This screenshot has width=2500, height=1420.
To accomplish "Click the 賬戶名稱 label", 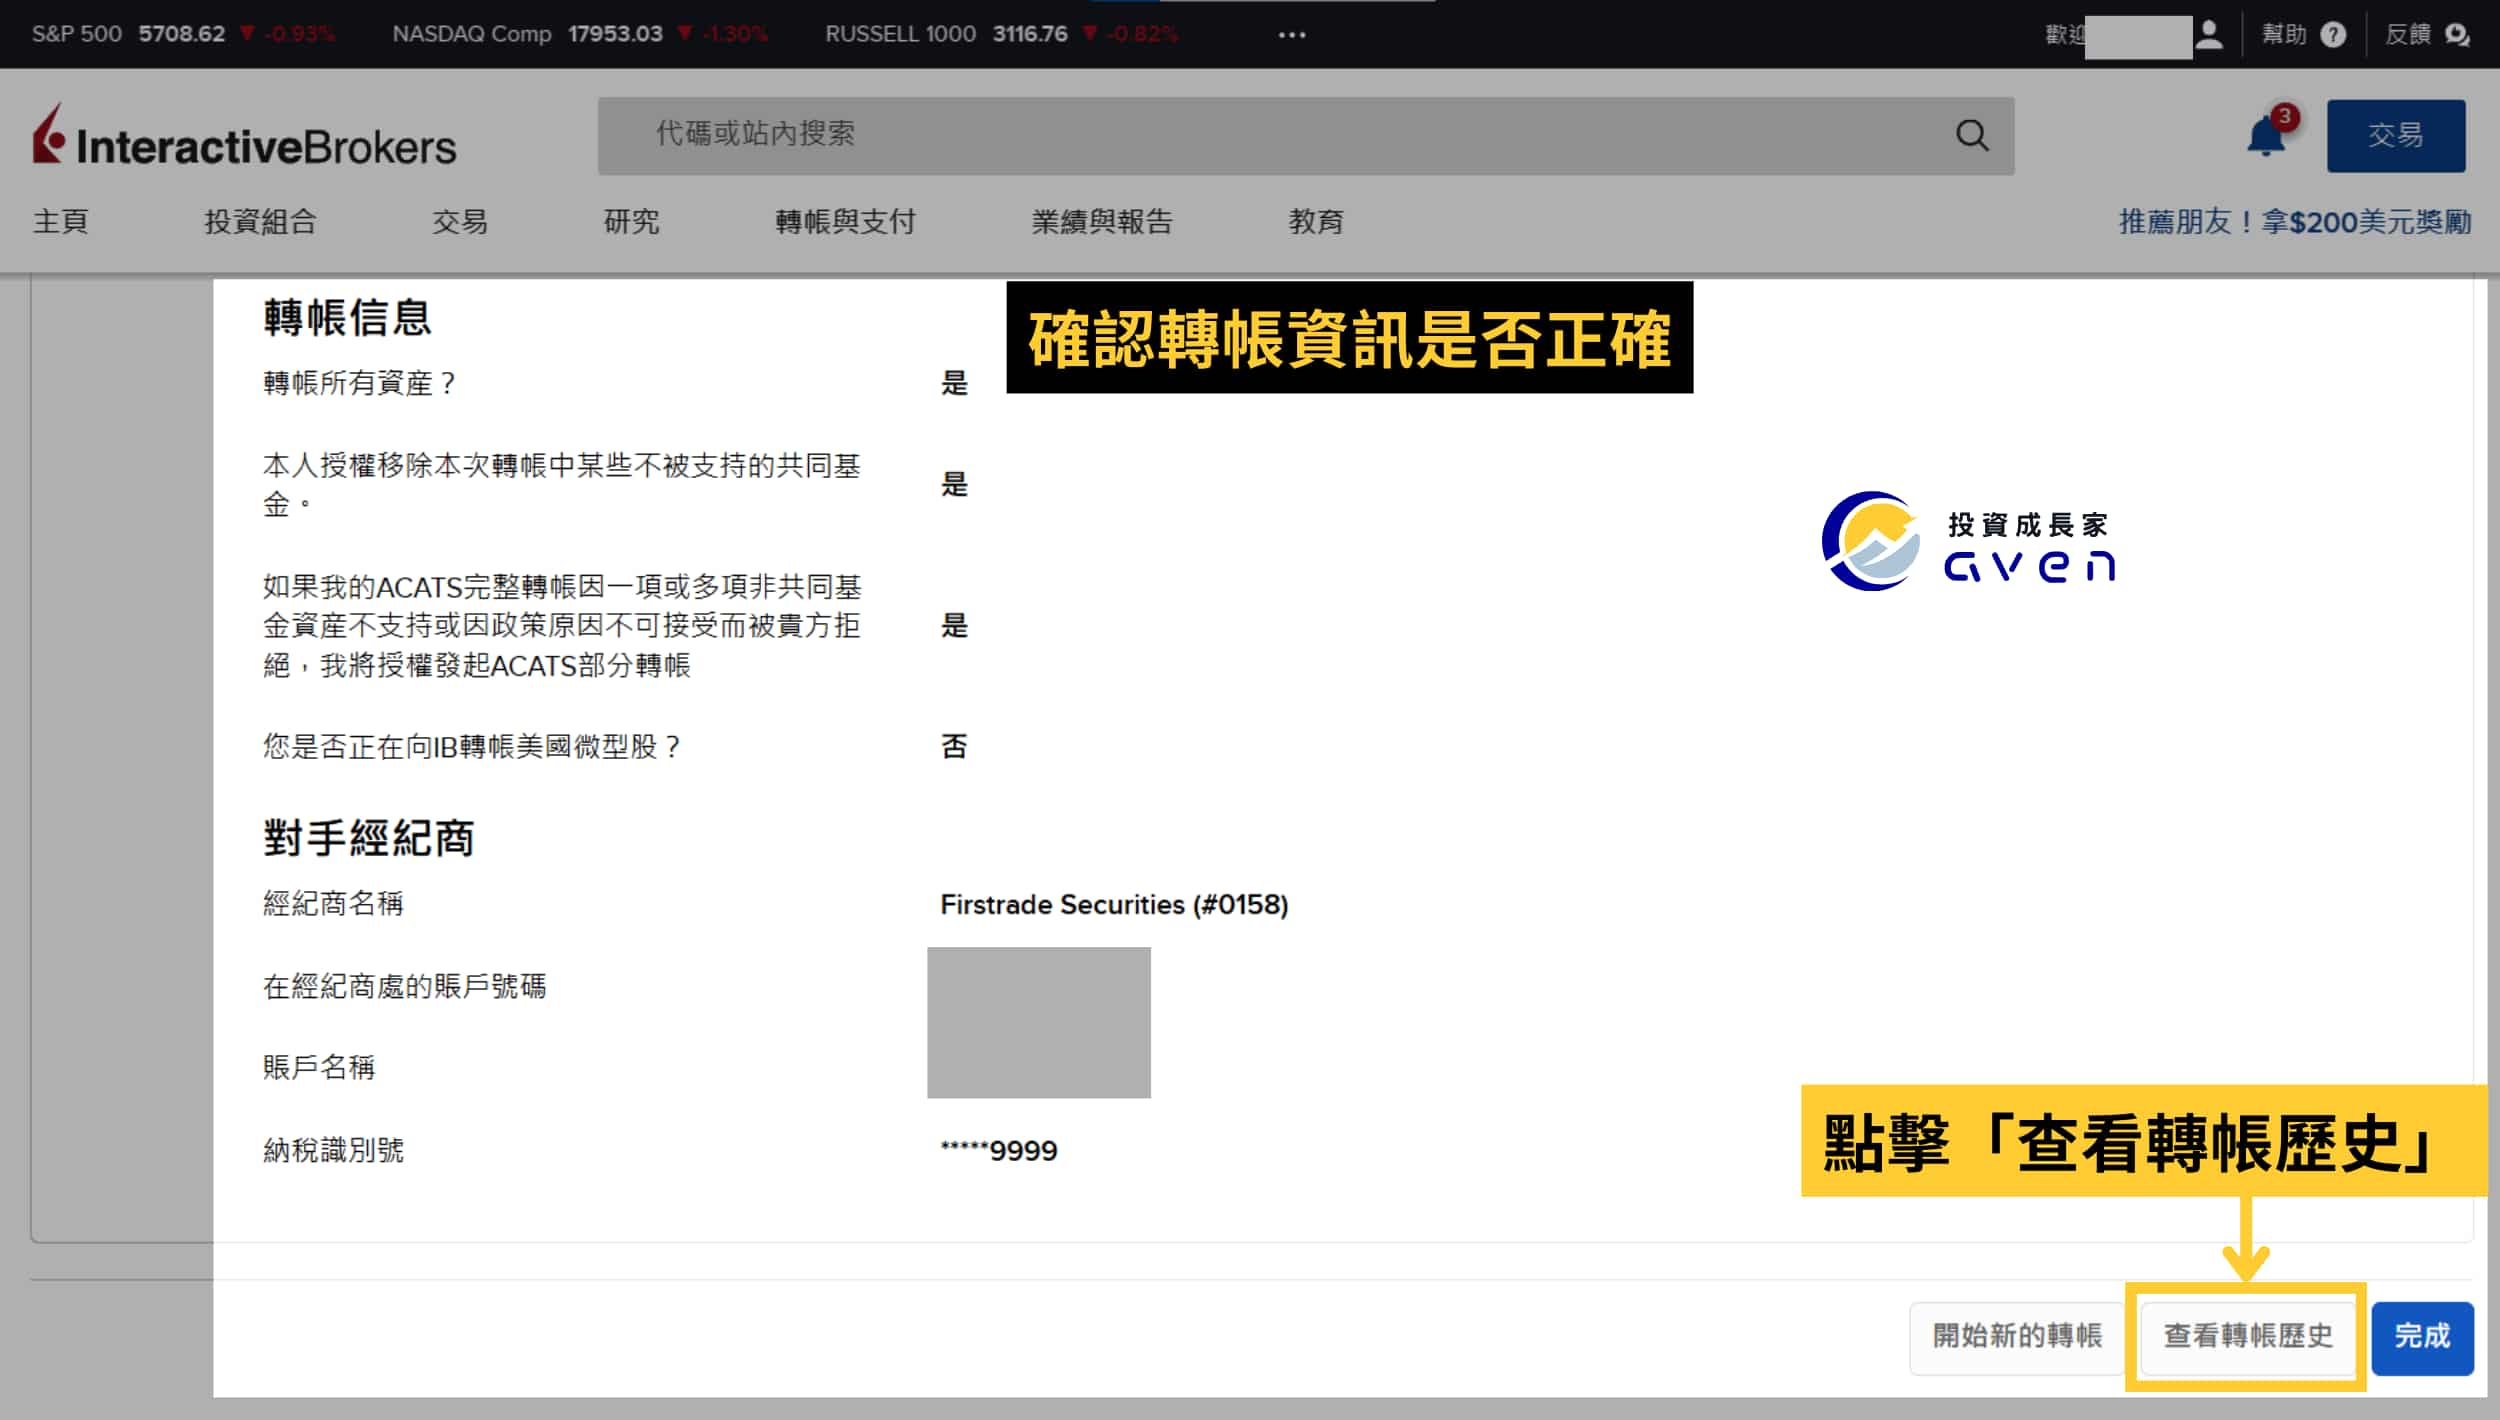I will click(x=319, y=1068).
